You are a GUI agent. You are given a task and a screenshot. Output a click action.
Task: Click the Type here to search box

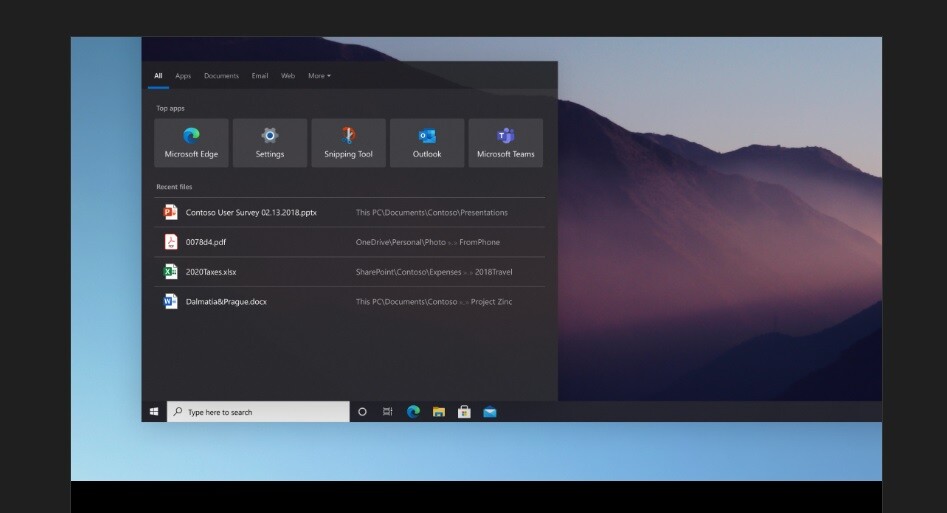(x=258, y=412)
